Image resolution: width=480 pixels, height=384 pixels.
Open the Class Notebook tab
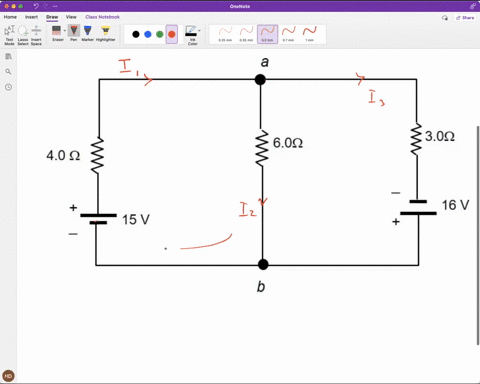(102, 17)
